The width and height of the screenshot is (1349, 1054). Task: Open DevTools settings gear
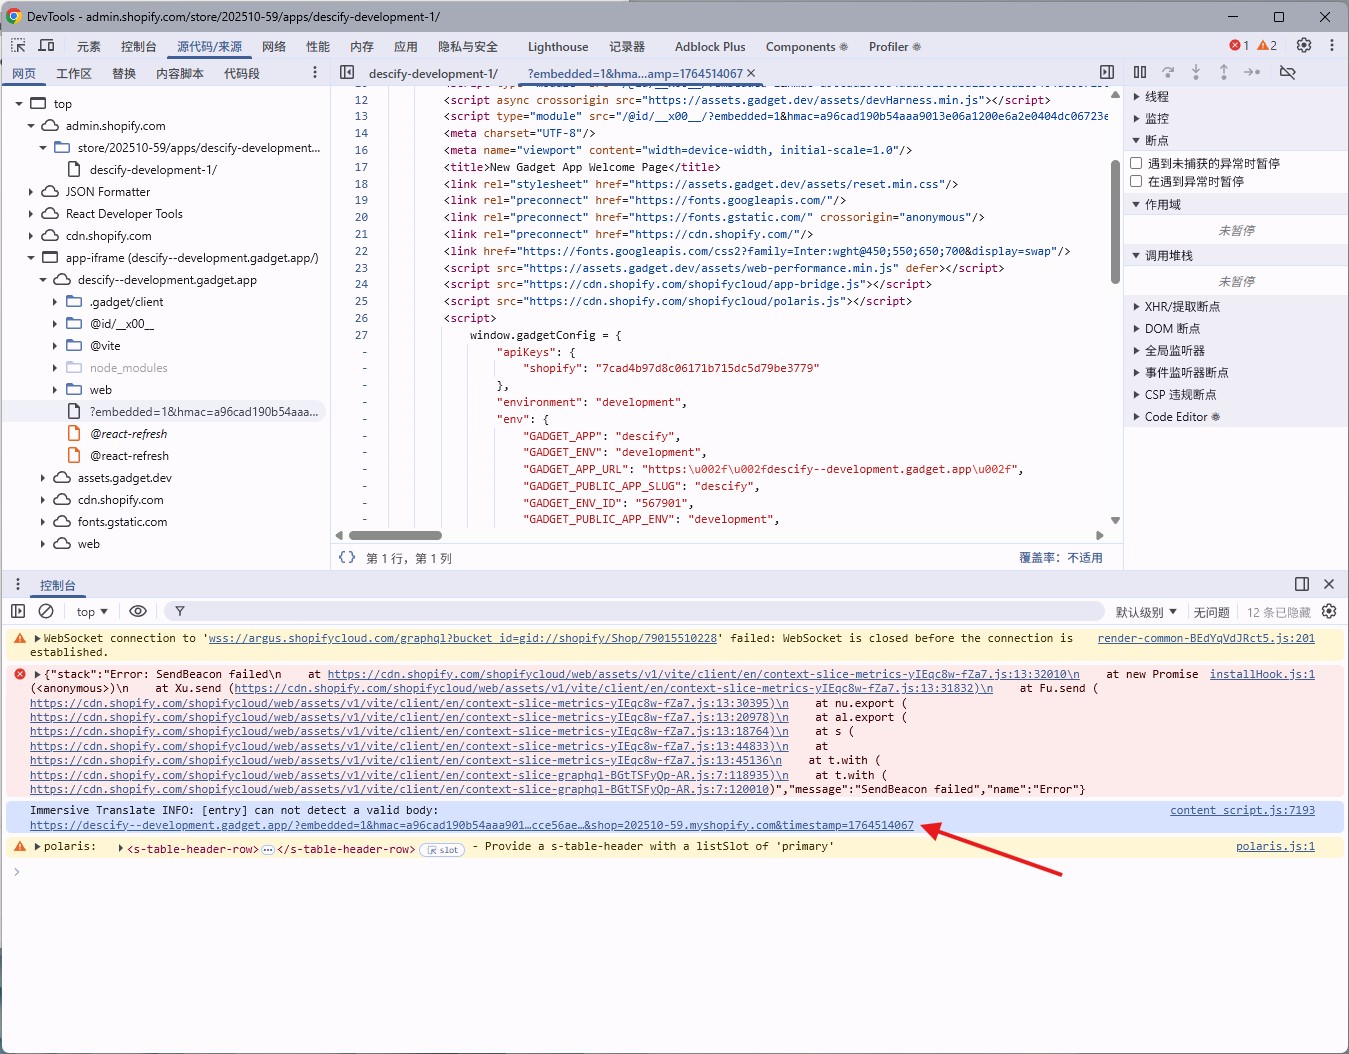[1304, 46]
